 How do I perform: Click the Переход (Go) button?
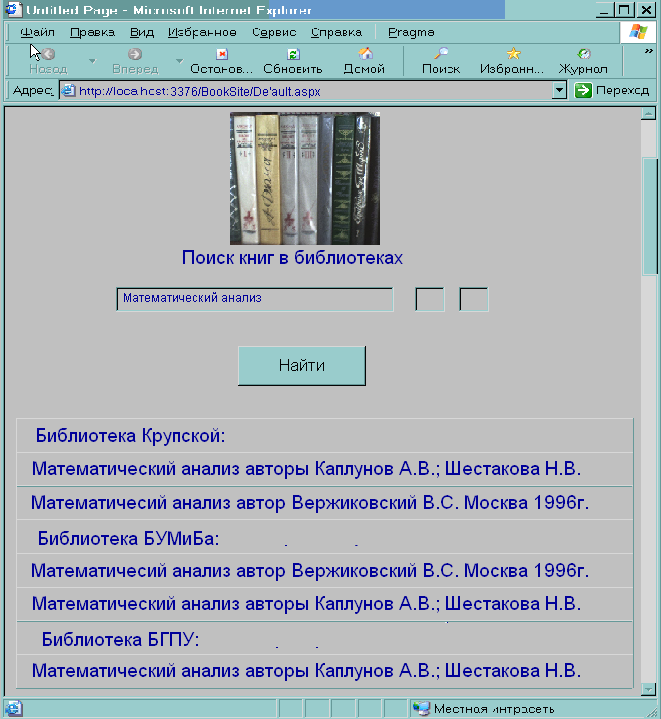point(612,91)
